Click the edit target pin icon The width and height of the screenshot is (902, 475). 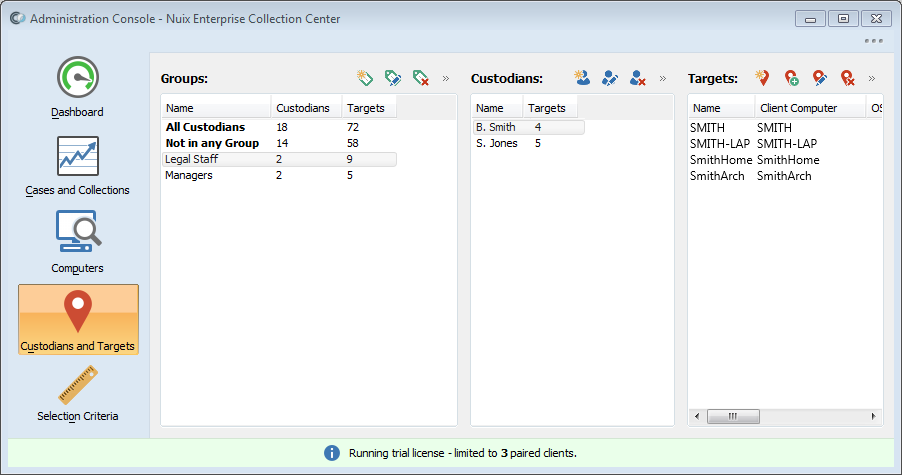coord(819,78)
